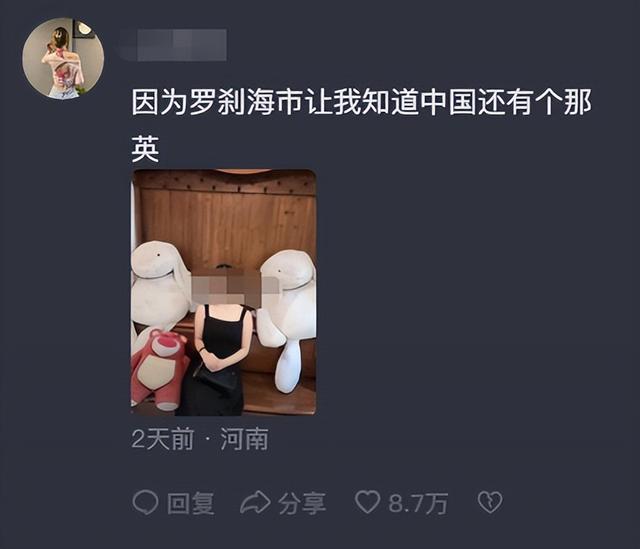Tap the pixelated face area in the photo
This screenshot has height=549, width=640.
point(235,288)
